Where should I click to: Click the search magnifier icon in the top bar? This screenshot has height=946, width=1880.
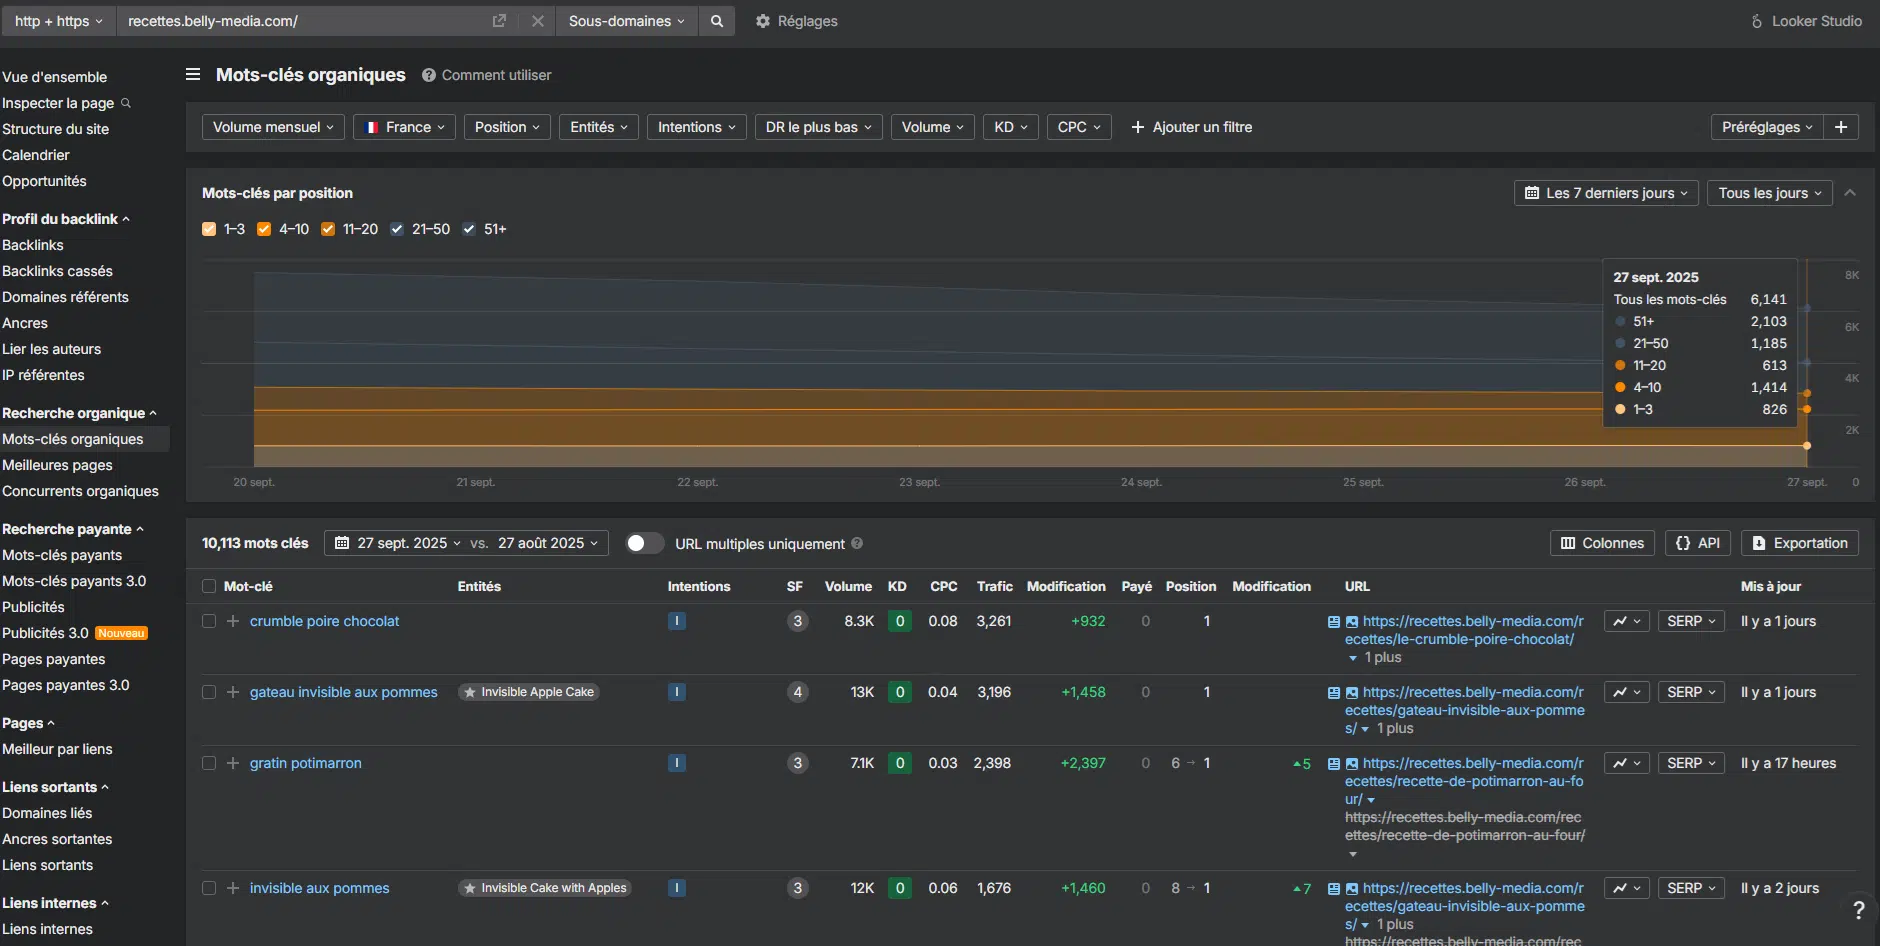tap(717, 21)
